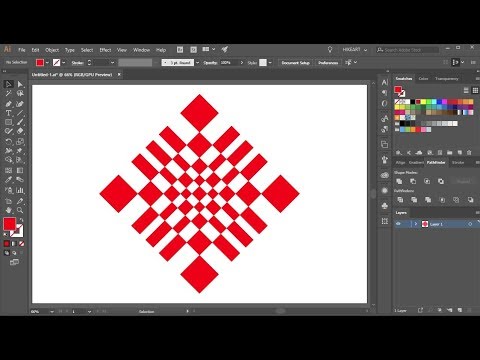This screenshot has height=360, width=480.
Task: Select the Magic Wand tool
Action: pyautogui.click(x=9, y=94)
